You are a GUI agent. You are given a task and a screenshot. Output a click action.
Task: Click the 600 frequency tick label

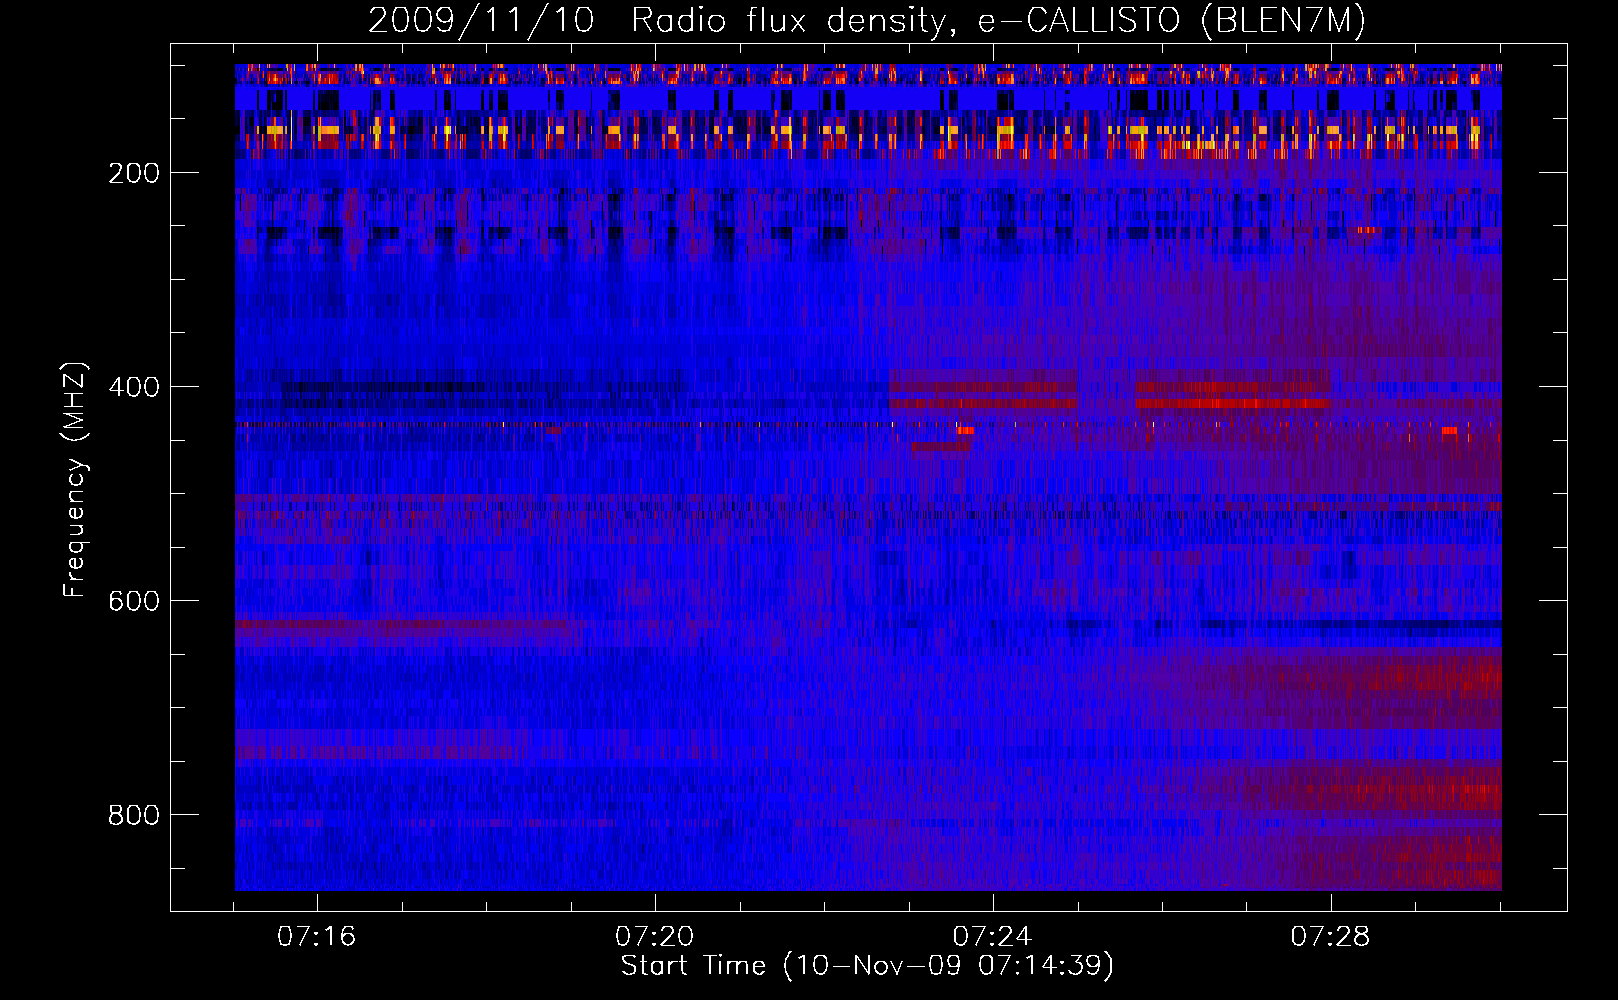(134, 601)
